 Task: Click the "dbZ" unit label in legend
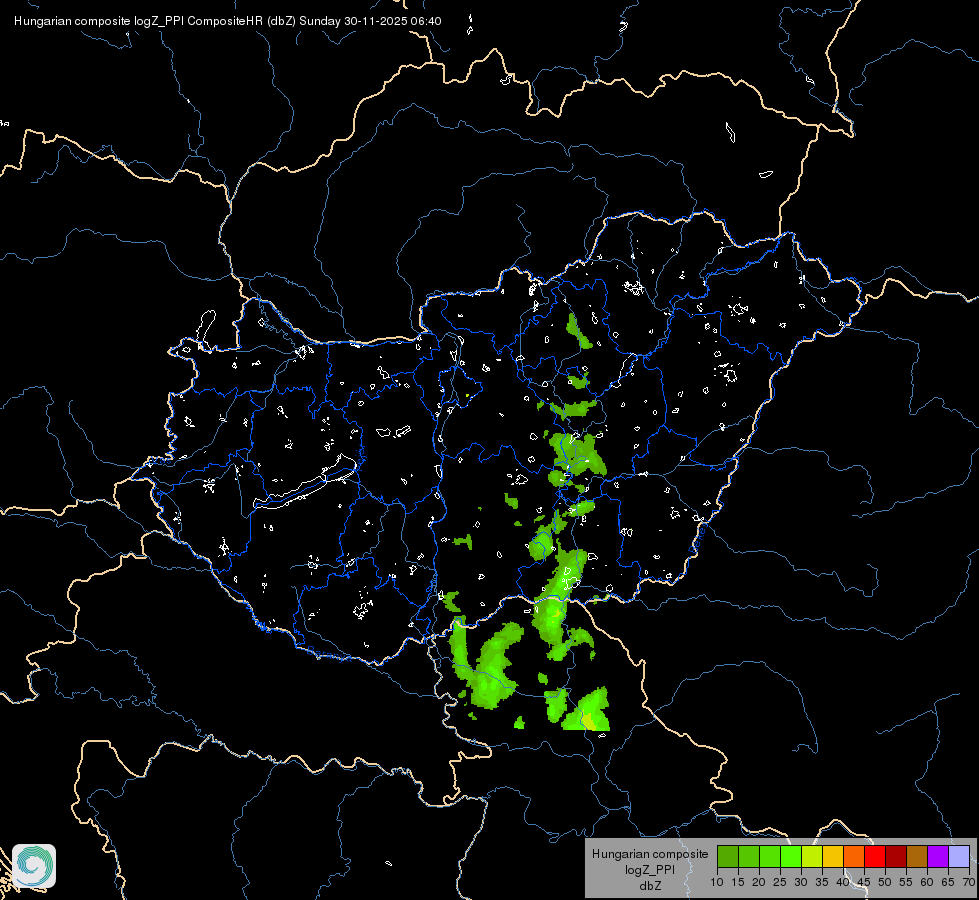(x=650, y=886)
